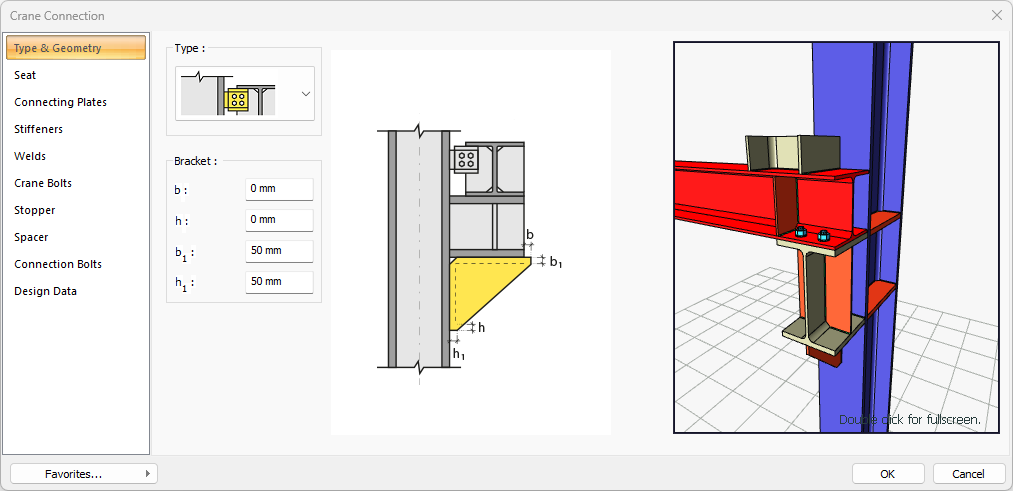Click the yellow bracket in the diagram
Screen dimensions: 1013x491
point(483,287)
